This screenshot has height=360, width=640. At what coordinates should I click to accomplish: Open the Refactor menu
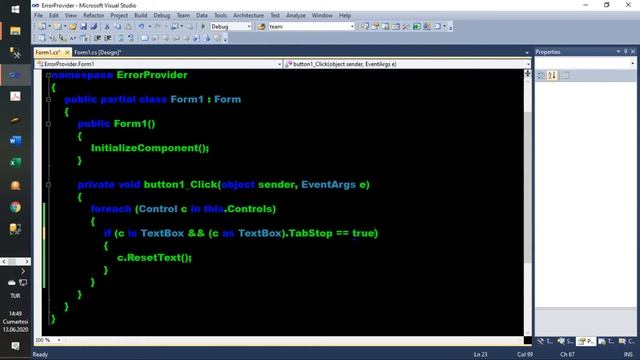(93, 16)
